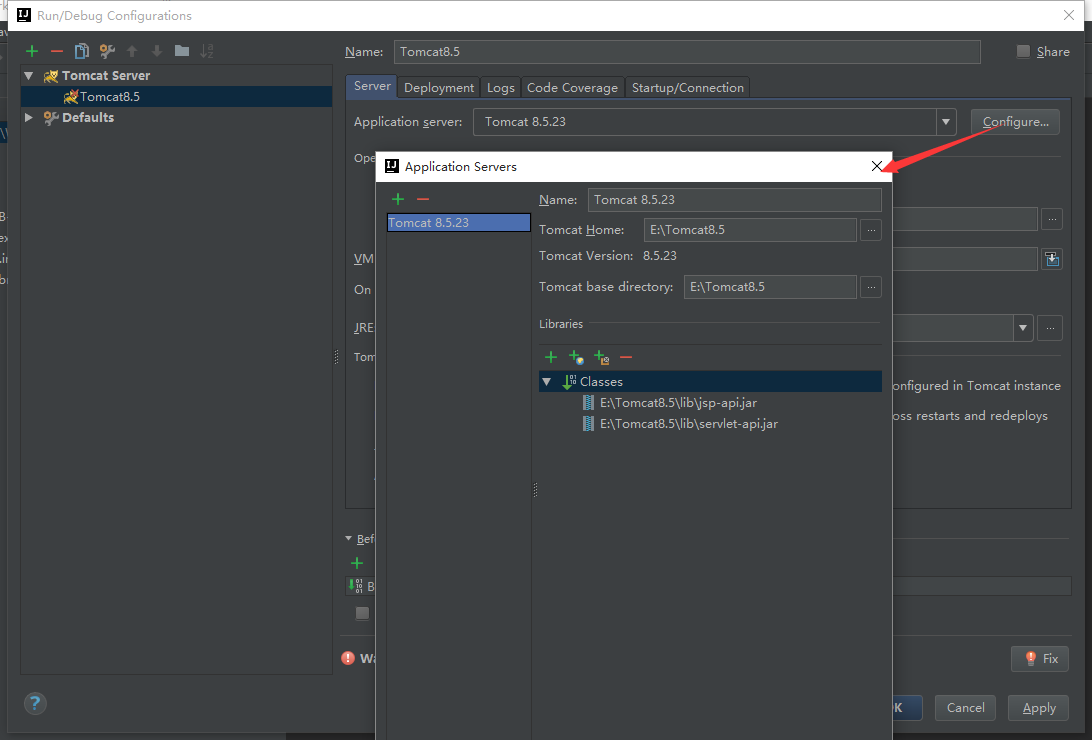Switch to the Deployment tab
Screen dimensions: 1092x740
439,88
